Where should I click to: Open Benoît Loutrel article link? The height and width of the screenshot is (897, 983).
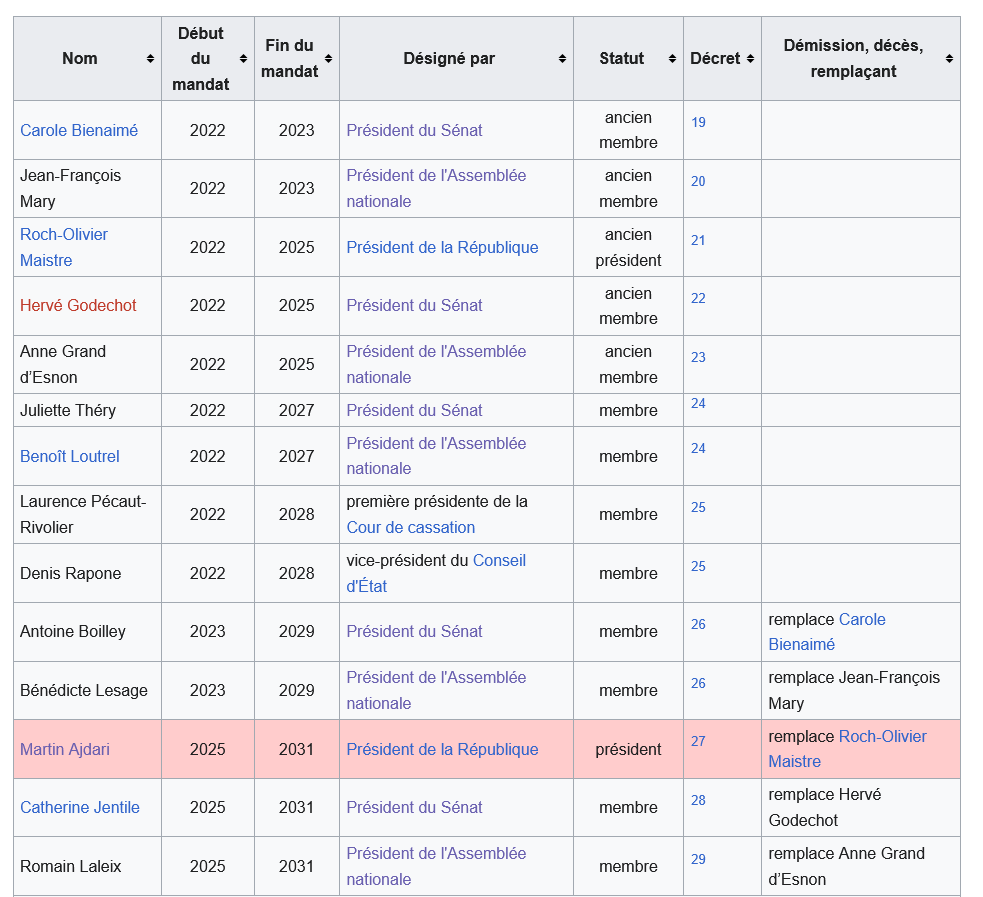coord(70,456)
